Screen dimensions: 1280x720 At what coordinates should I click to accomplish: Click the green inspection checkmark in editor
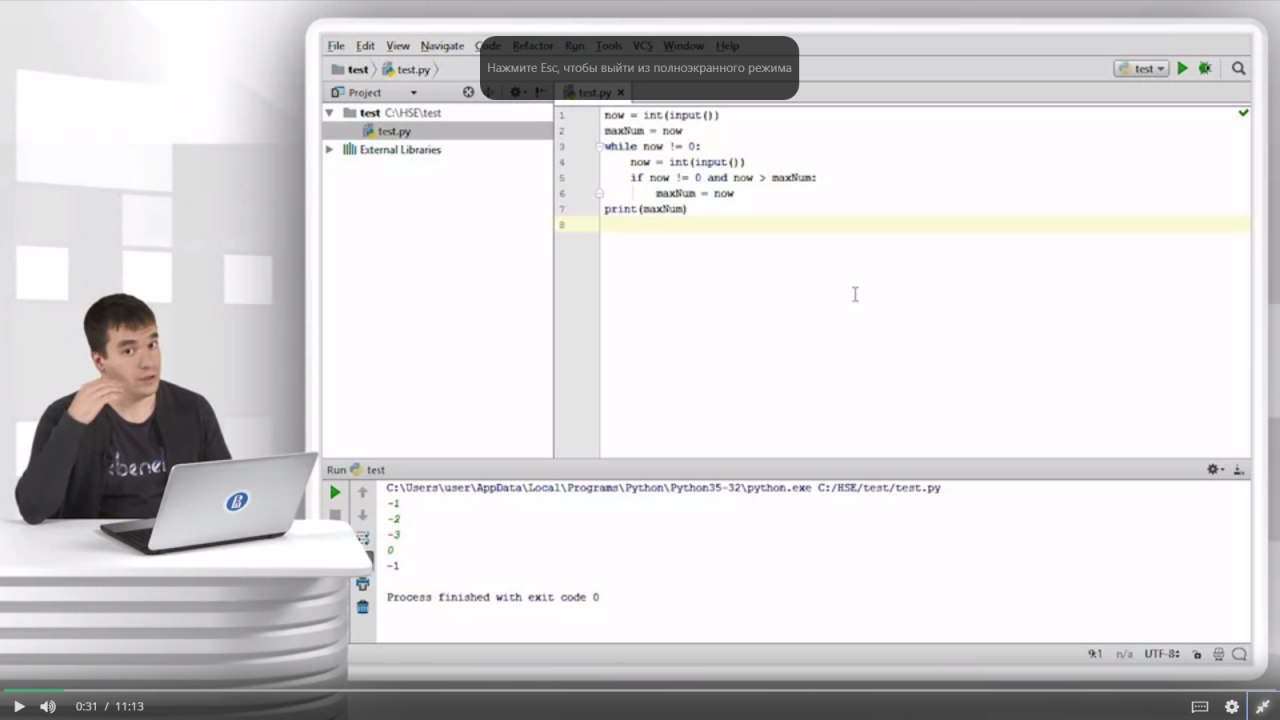click(x=1243, y=113)
